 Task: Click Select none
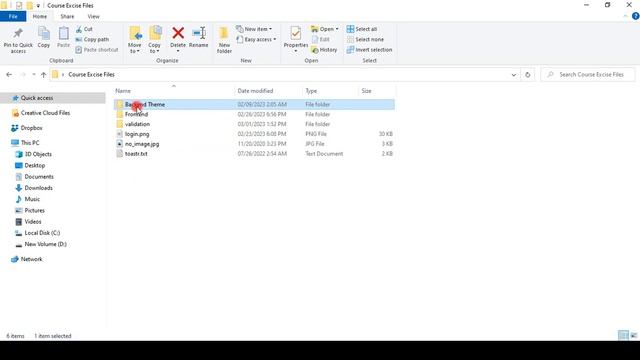(365, 40)
